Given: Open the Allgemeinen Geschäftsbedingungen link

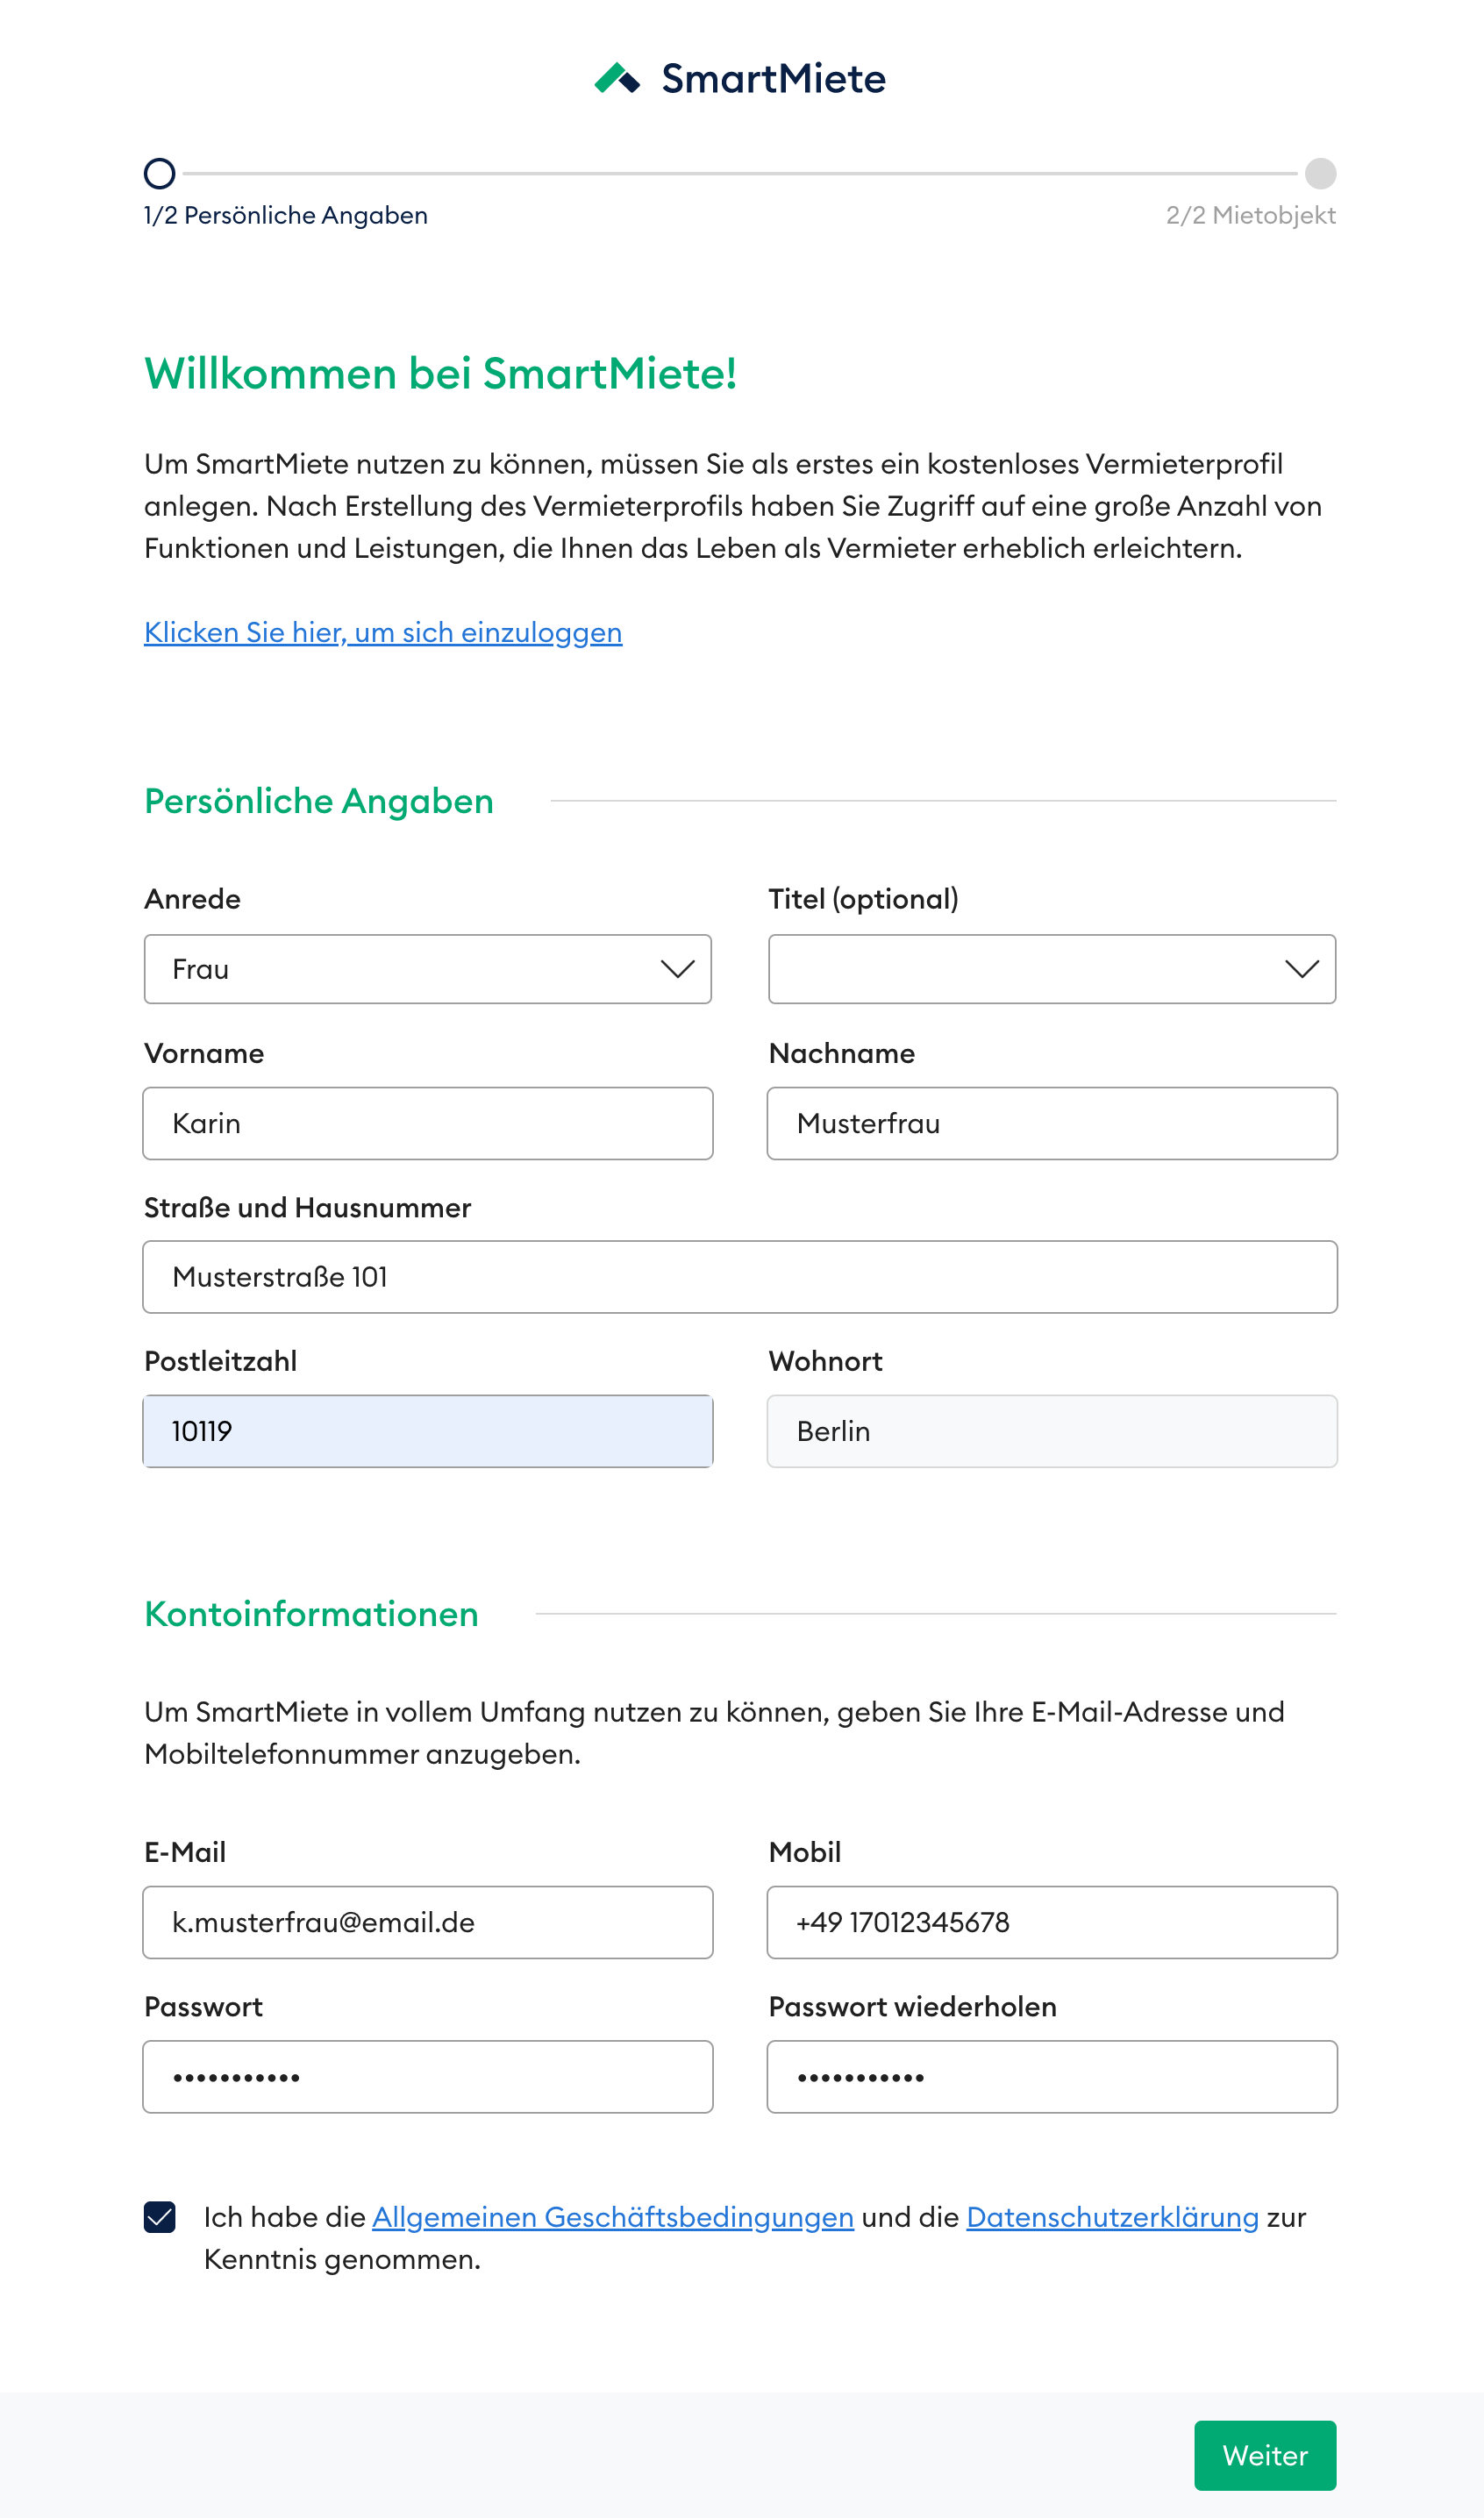Looking at the screenshot, I should click(613, 2217).
